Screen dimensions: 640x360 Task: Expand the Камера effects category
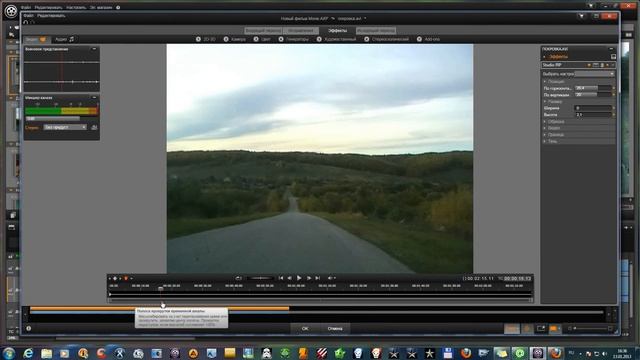pyautogui.click(x=235, y=39)
